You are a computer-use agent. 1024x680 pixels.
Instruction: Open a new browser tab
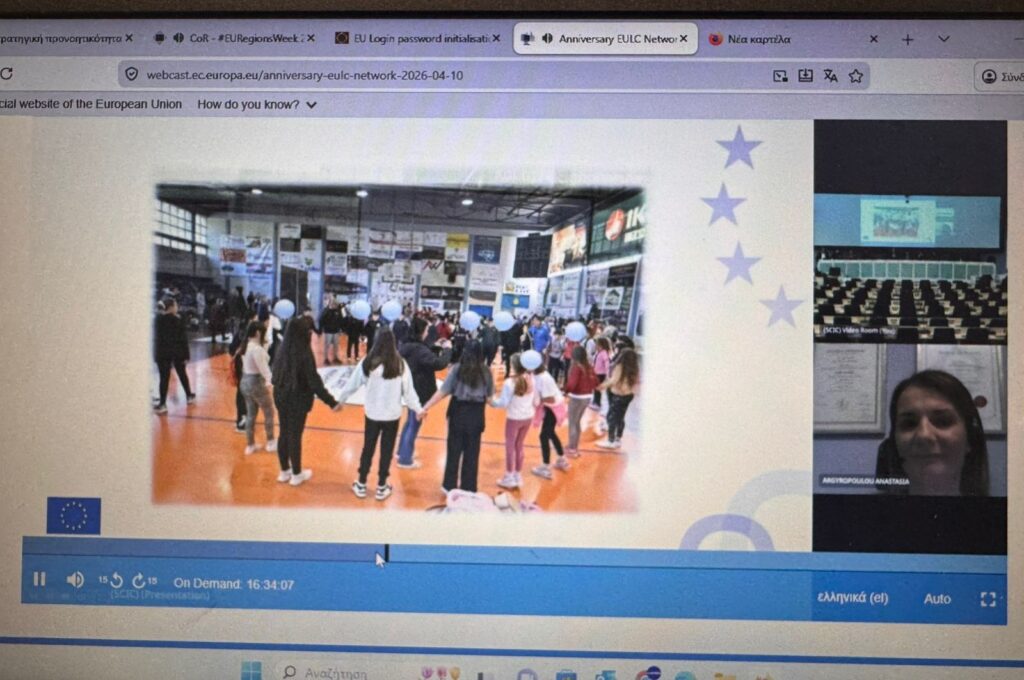click(907, 39)
